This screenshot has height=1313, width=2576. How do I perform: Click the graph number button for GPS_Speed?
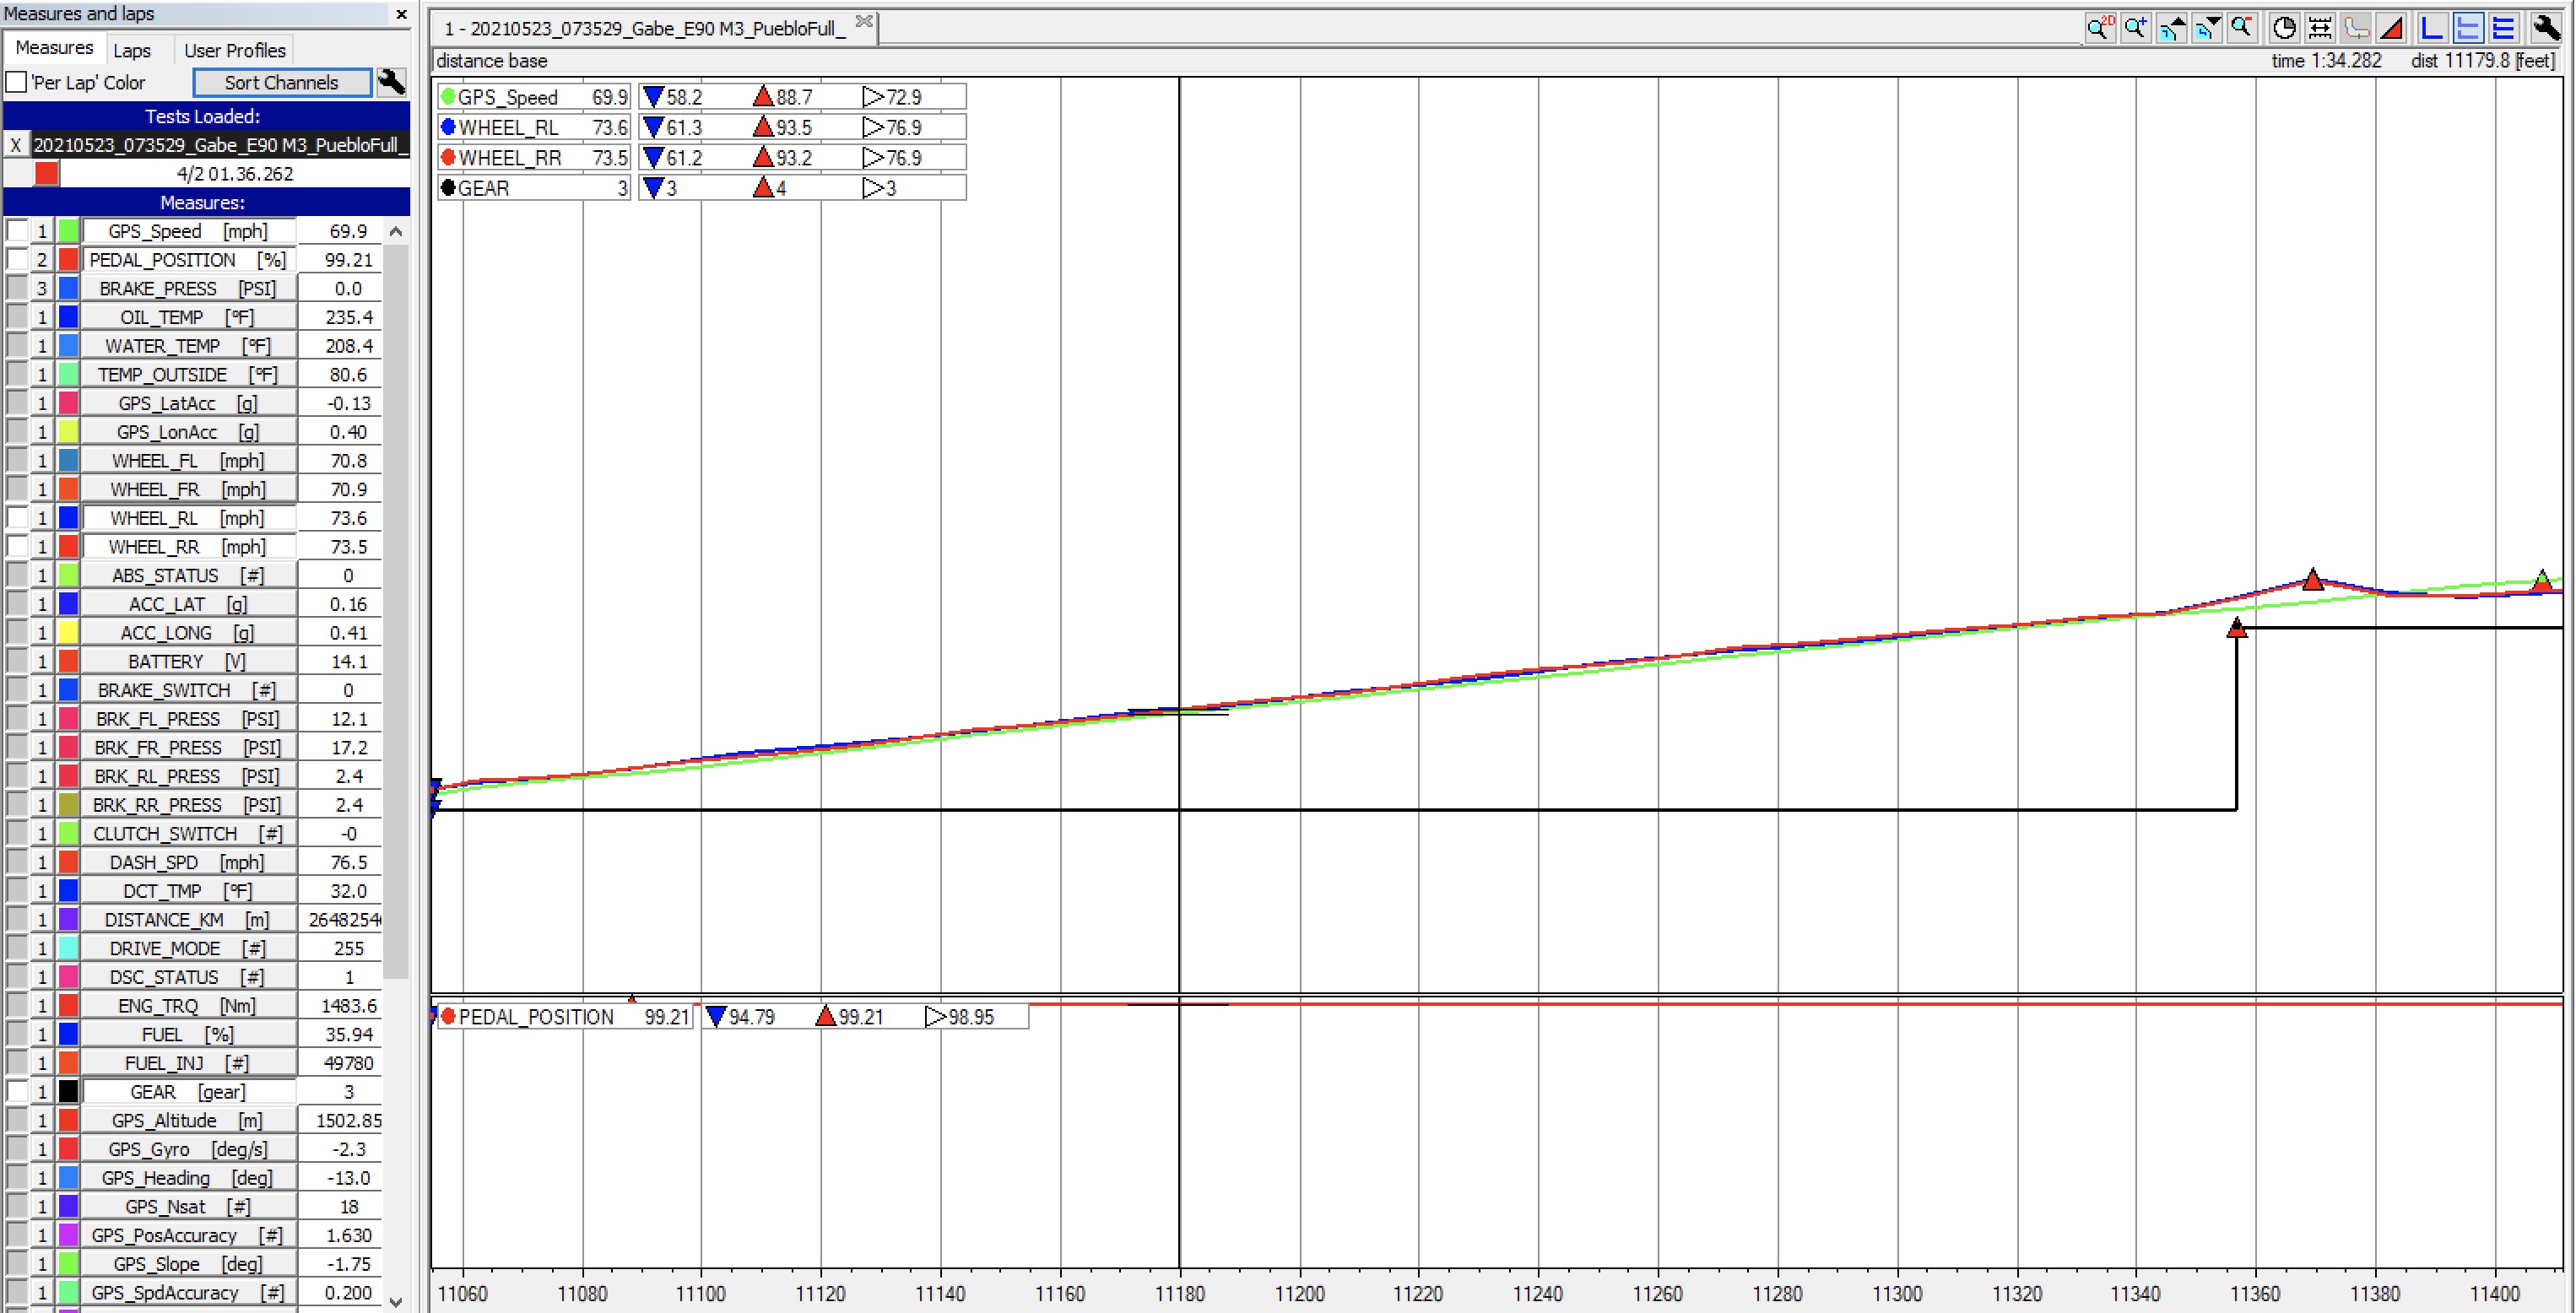point(42,231)
